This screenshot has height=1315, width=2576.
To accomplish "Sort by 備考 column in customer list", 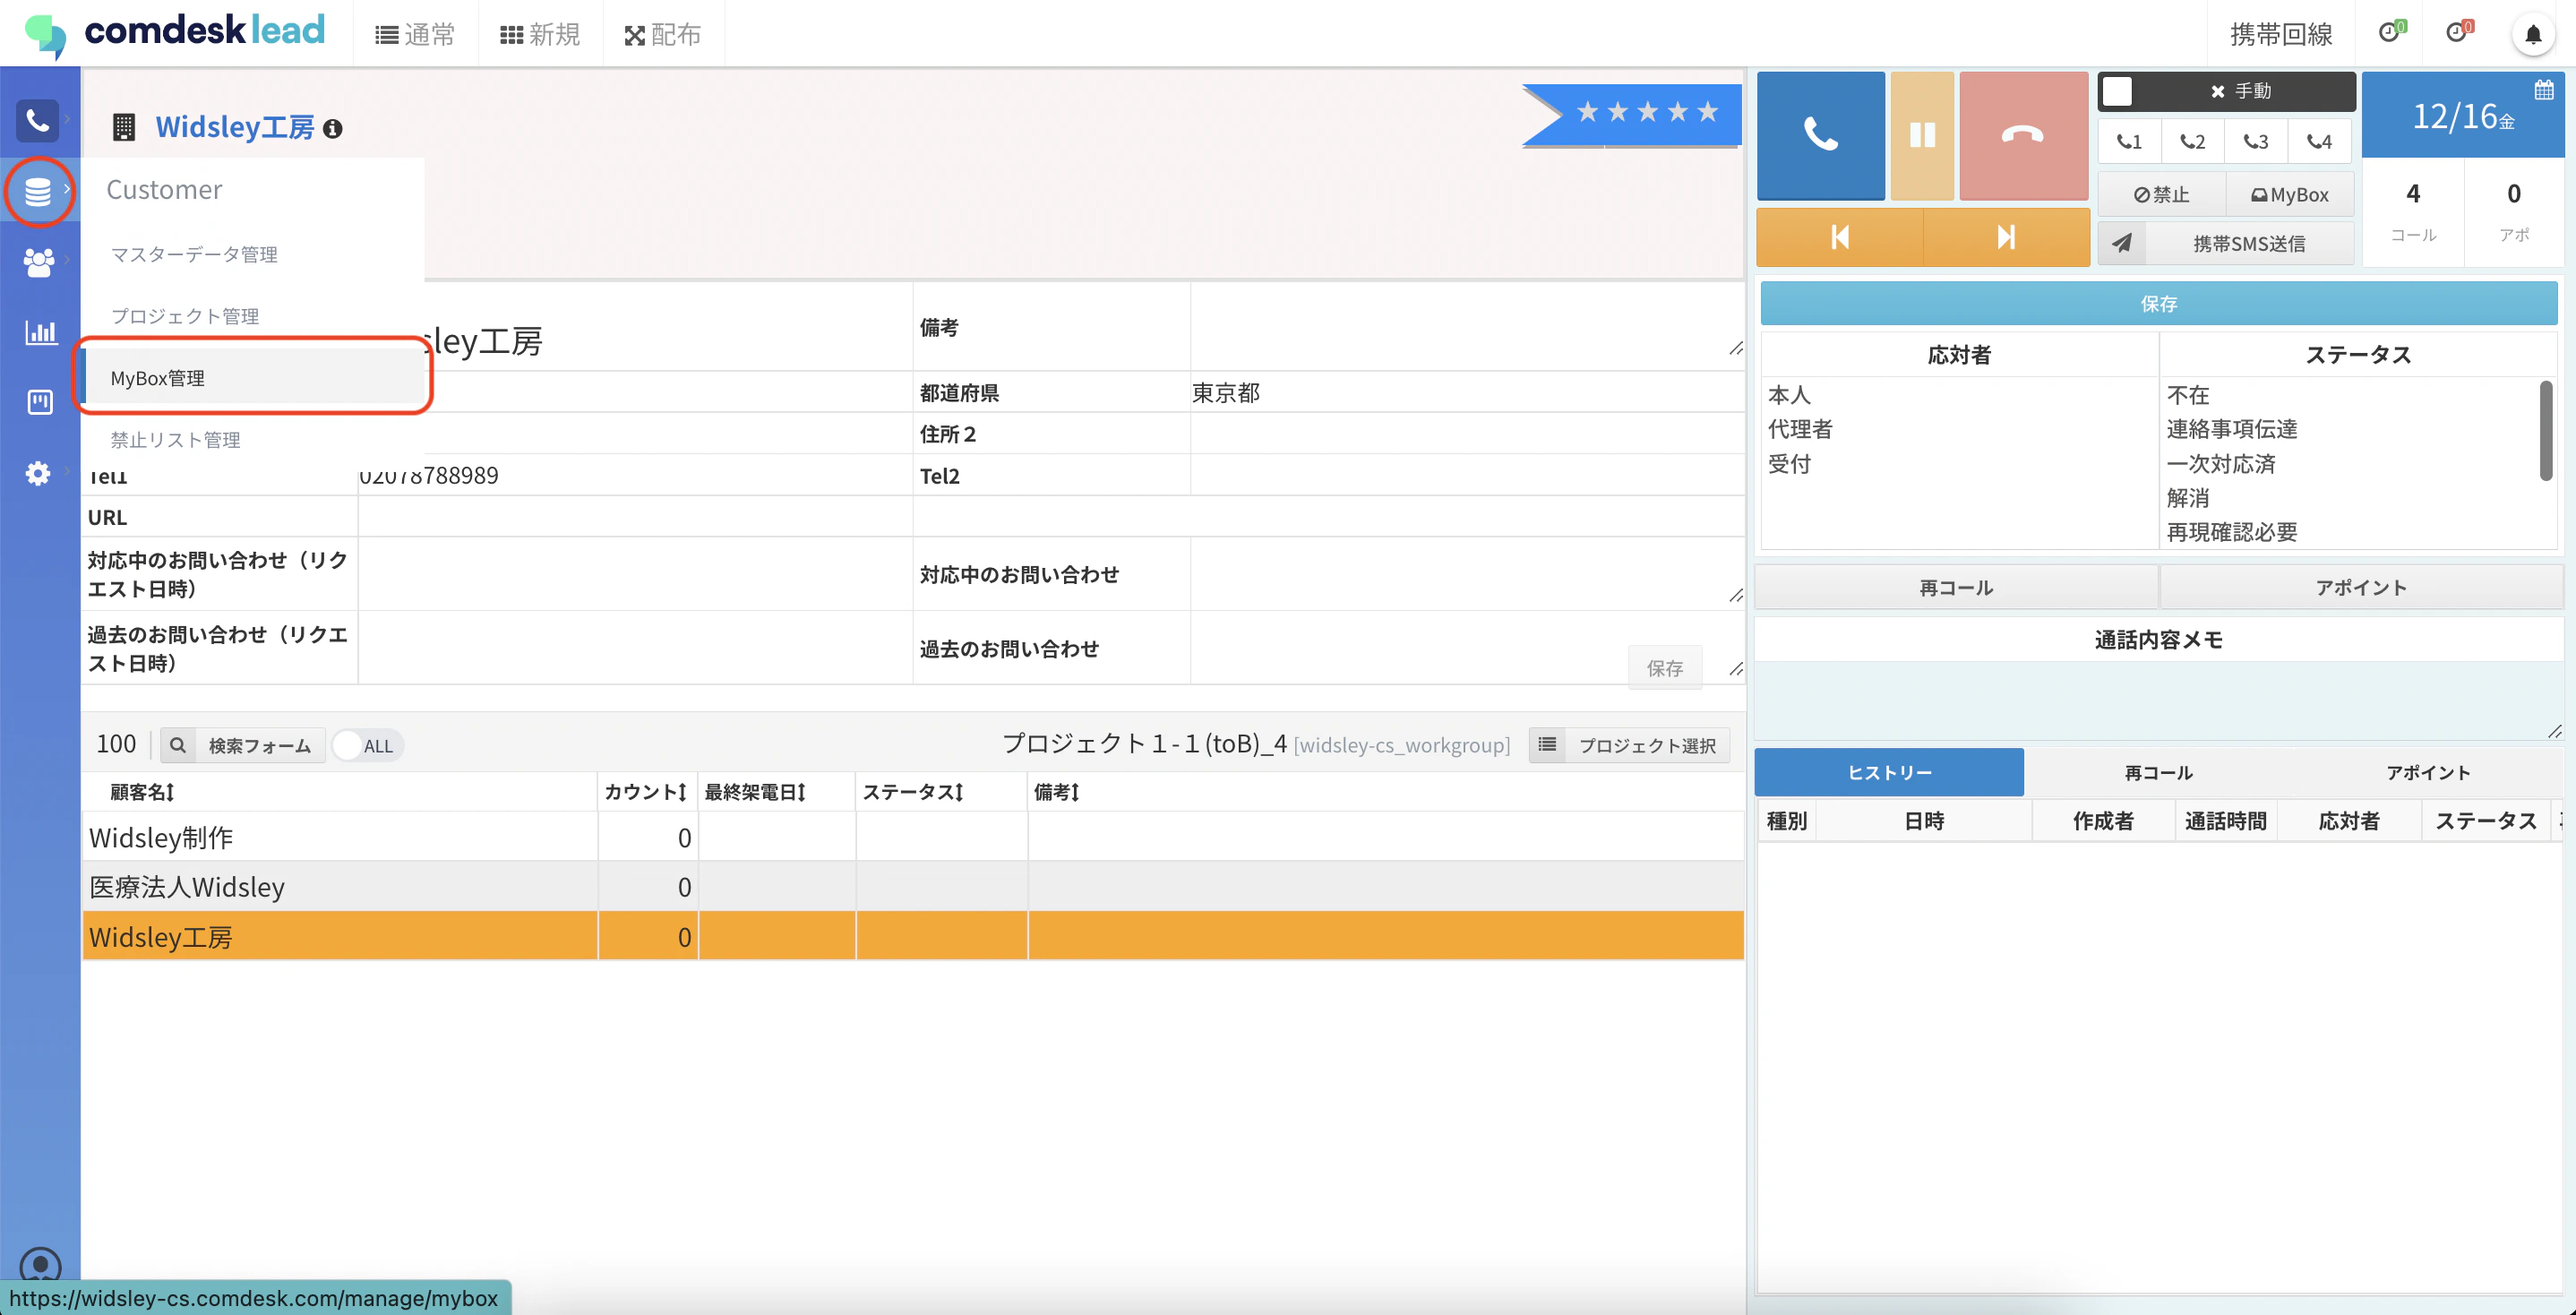I will click(x=1056, y=792).
